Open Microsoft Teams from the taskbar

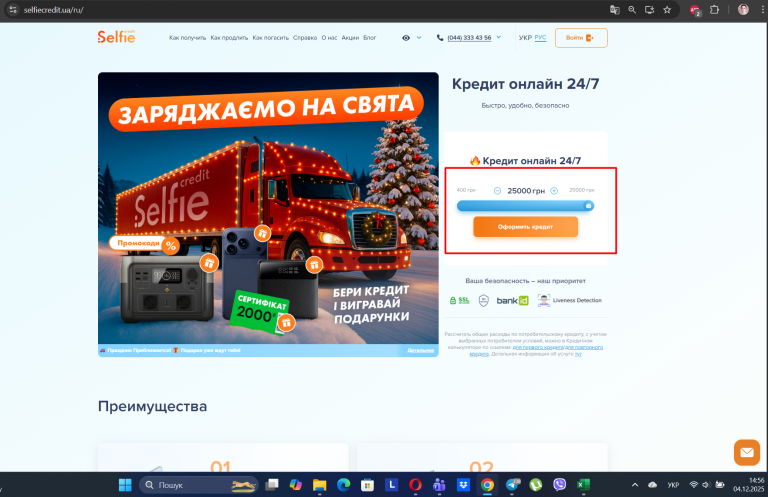(439, 485)
